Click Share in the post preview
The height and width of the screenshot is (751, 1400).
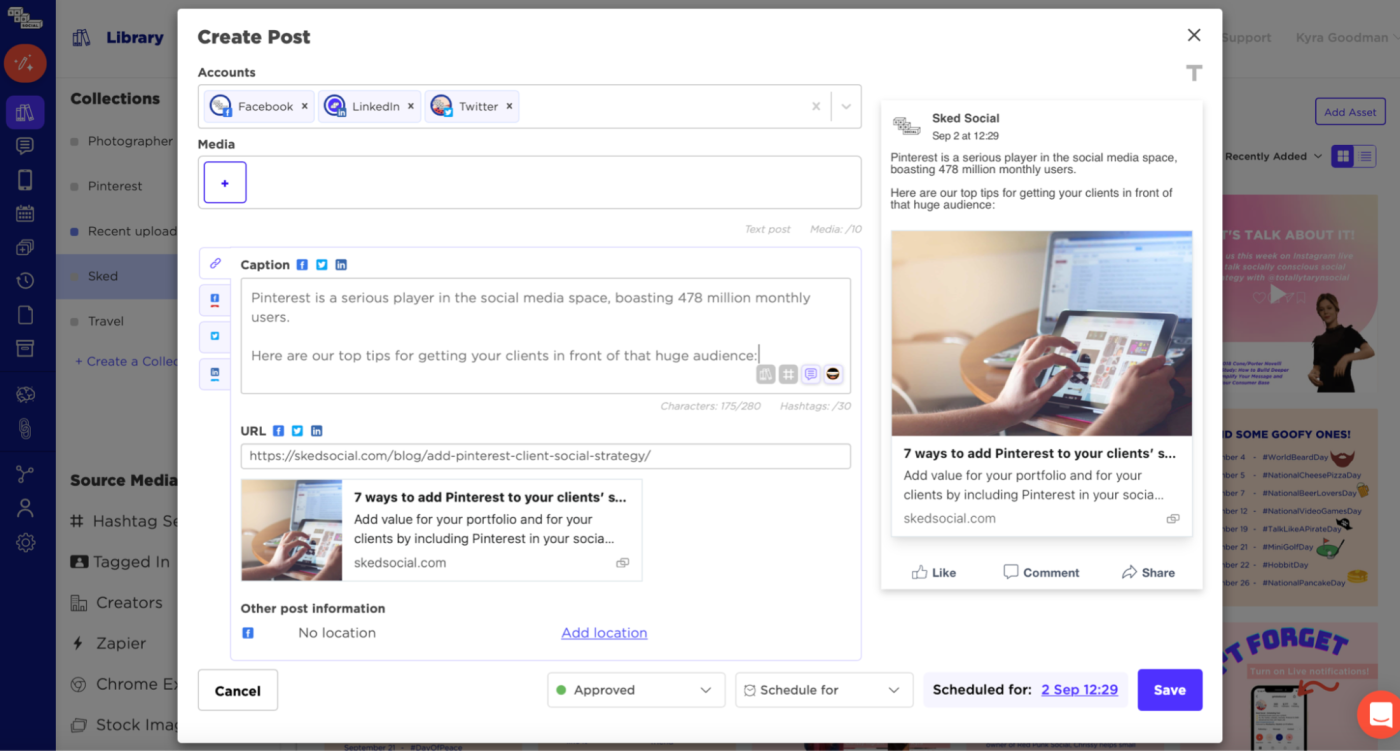point(1148,573)
